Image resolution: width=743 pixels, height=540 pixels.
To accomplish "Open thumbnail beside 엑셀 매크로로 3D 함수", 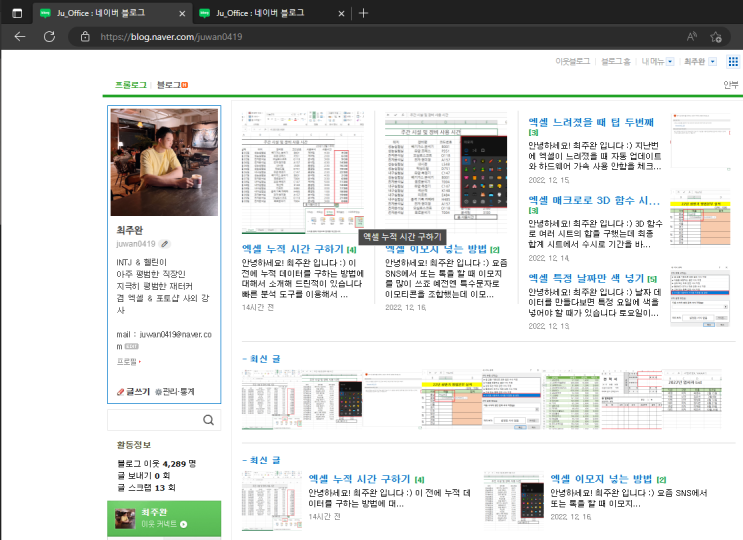I will [x=700, y=218].
